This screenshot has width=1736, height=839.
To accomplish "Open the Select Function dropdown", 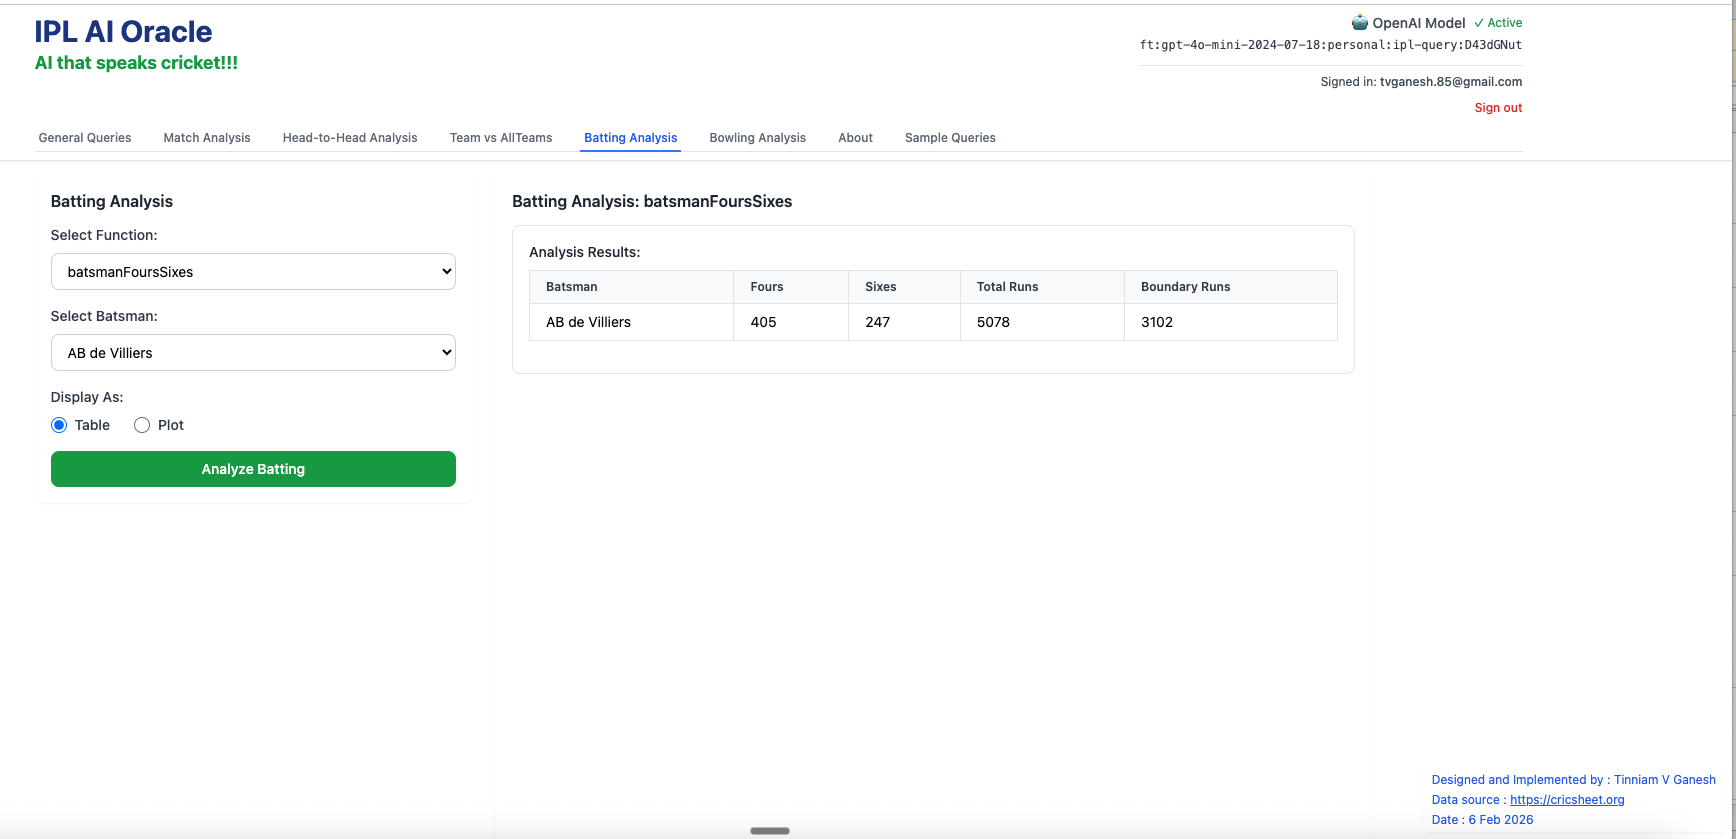I will click(253, 272).
